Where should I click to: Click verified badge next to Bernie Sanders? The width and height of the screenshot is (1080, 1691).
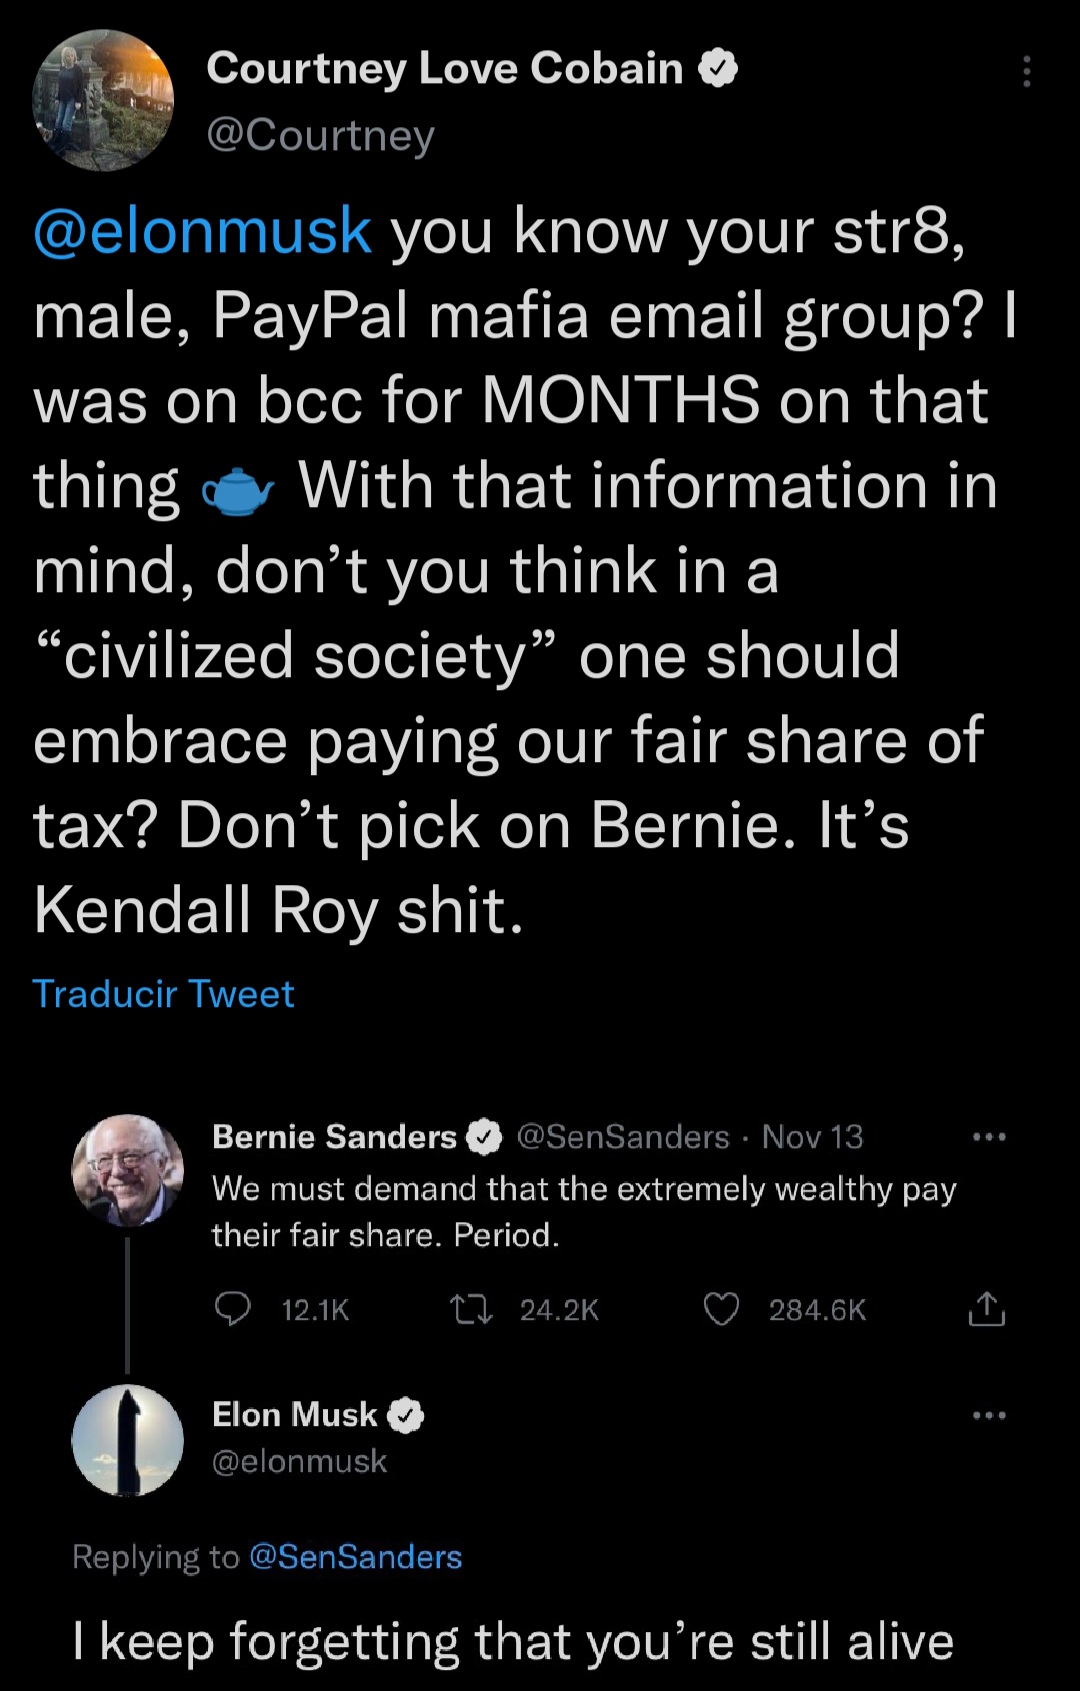(485, 1137)
